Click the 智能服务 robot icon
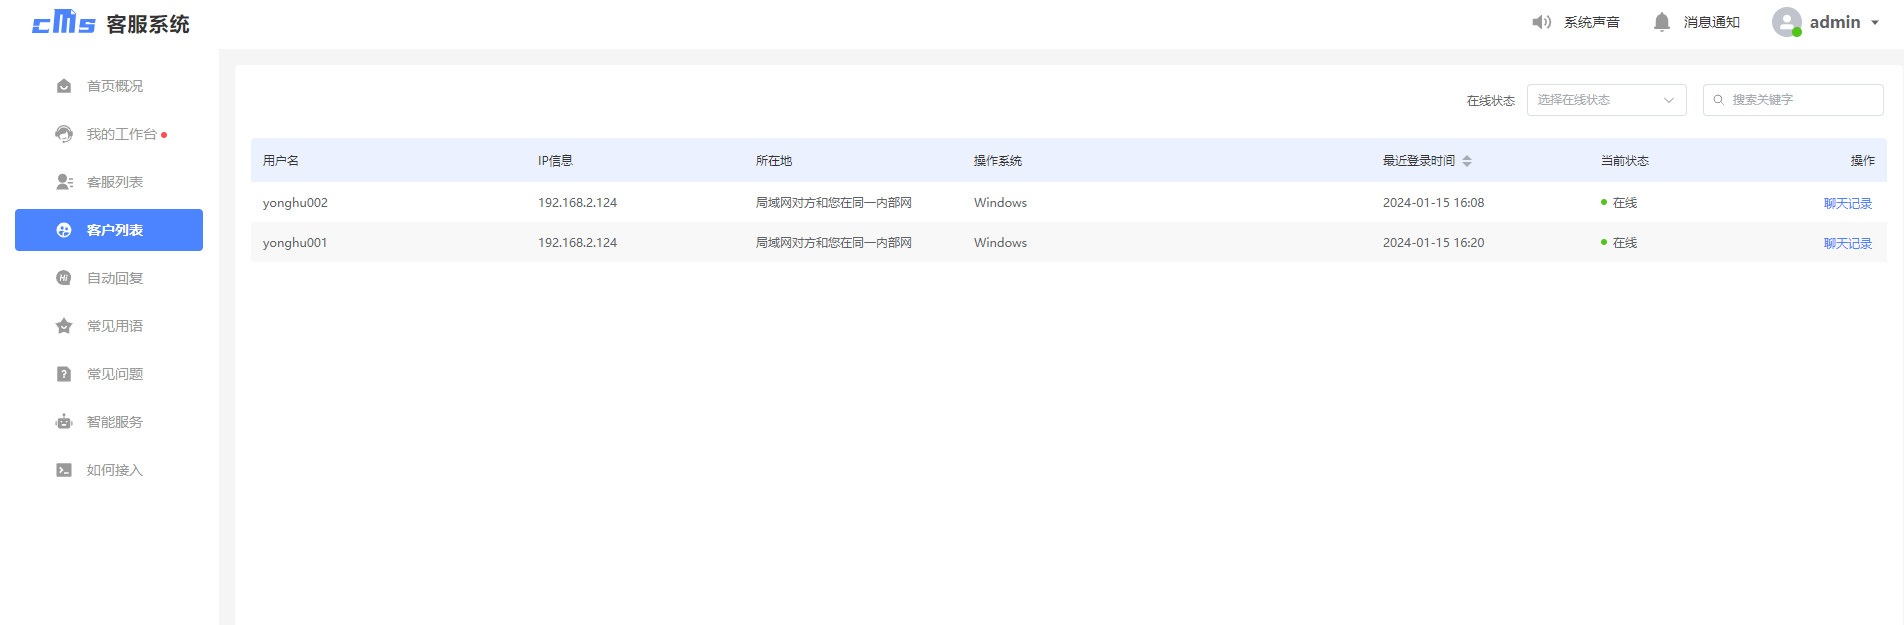Image resolution: width=1904 pixels, height=625 pixels. pos(64,422)
